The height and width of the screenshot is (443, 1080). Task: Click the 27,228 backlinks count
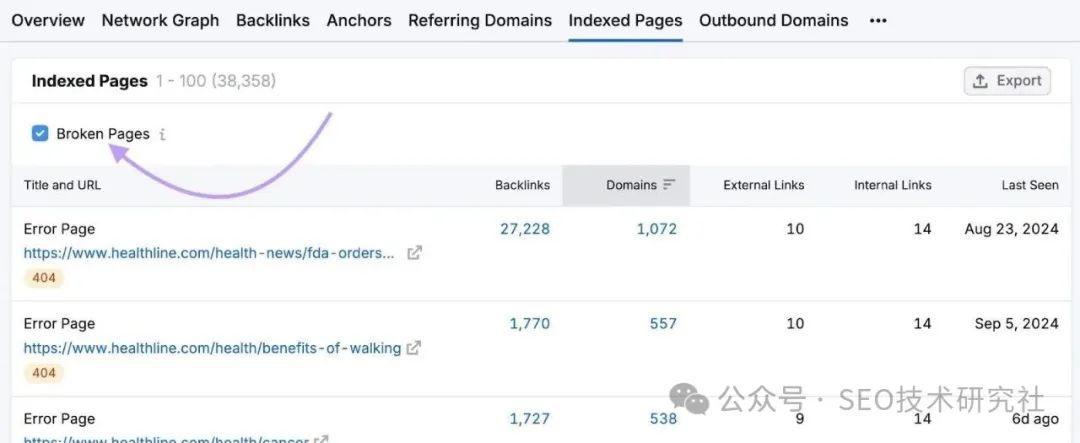pos(524,229)
